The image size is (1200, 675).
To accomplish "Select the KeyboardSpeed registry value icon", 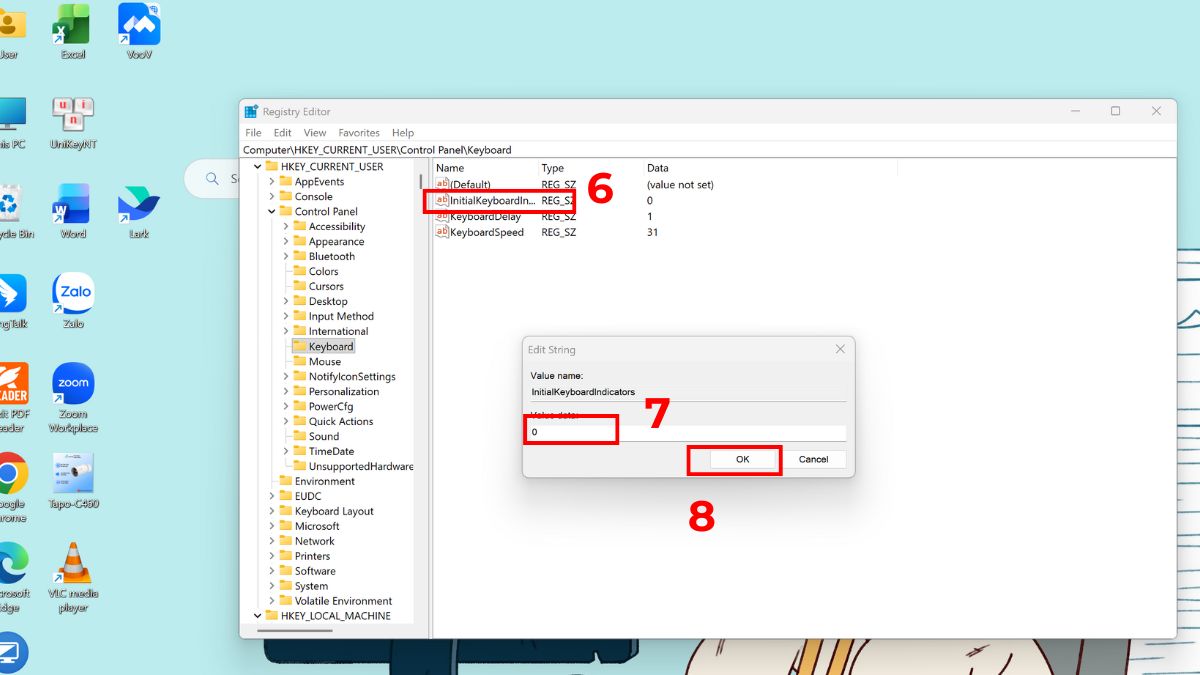I will [x=442, y=232].
